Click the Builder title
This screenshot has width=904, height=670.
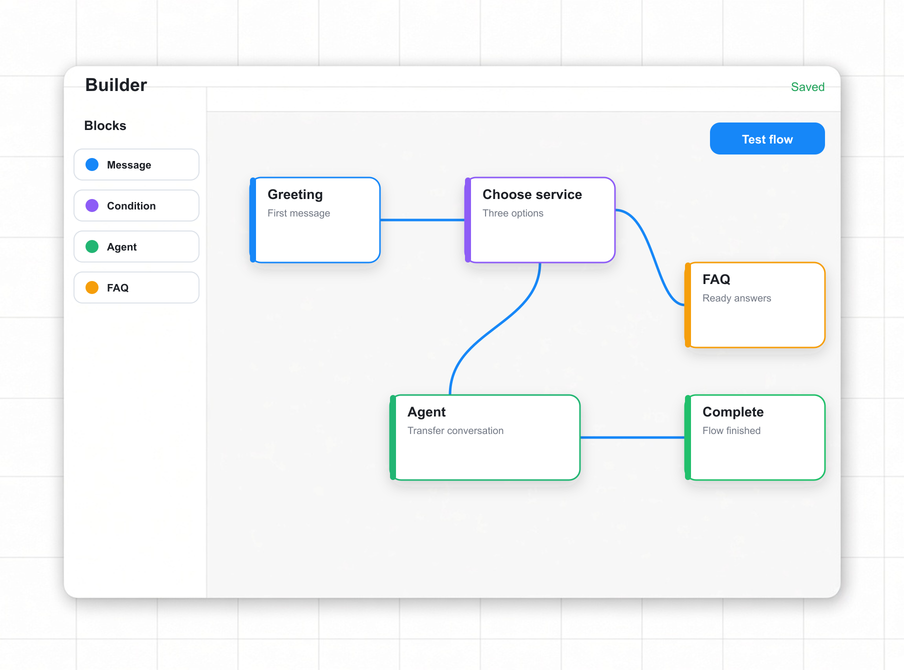tap(116, 85)
